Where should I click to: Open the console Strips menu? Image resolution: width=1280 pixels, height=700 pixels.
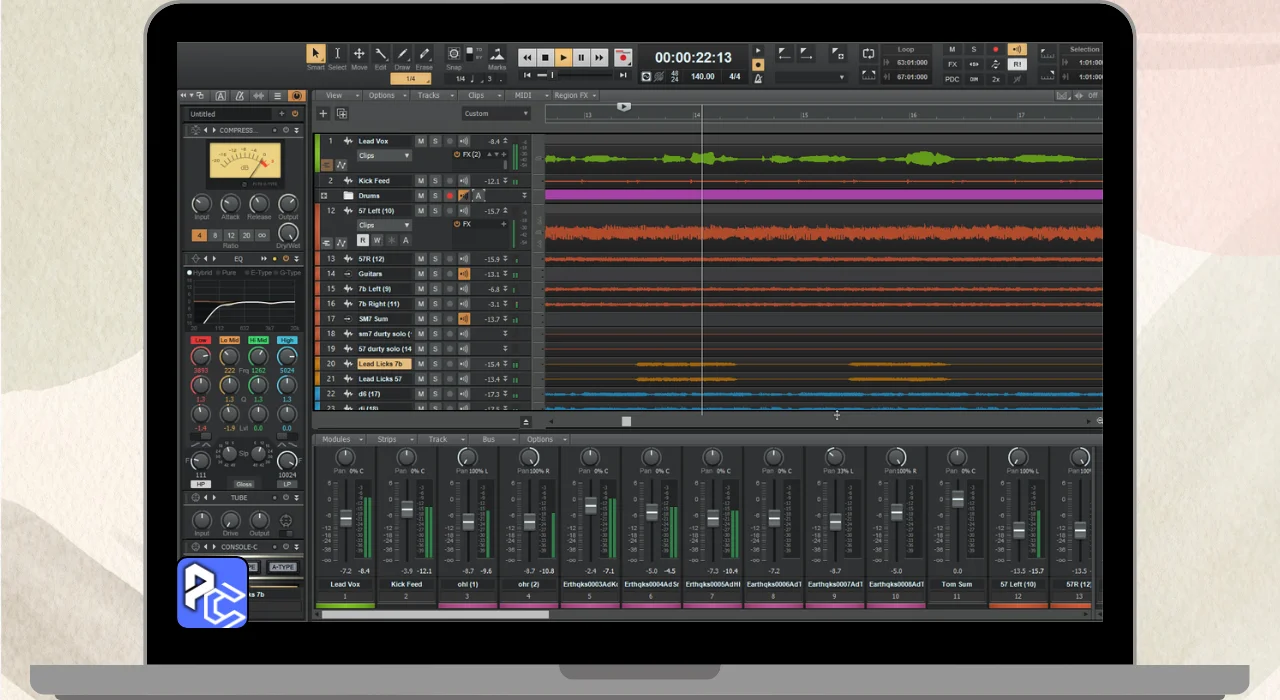click(x=388, y=439)
